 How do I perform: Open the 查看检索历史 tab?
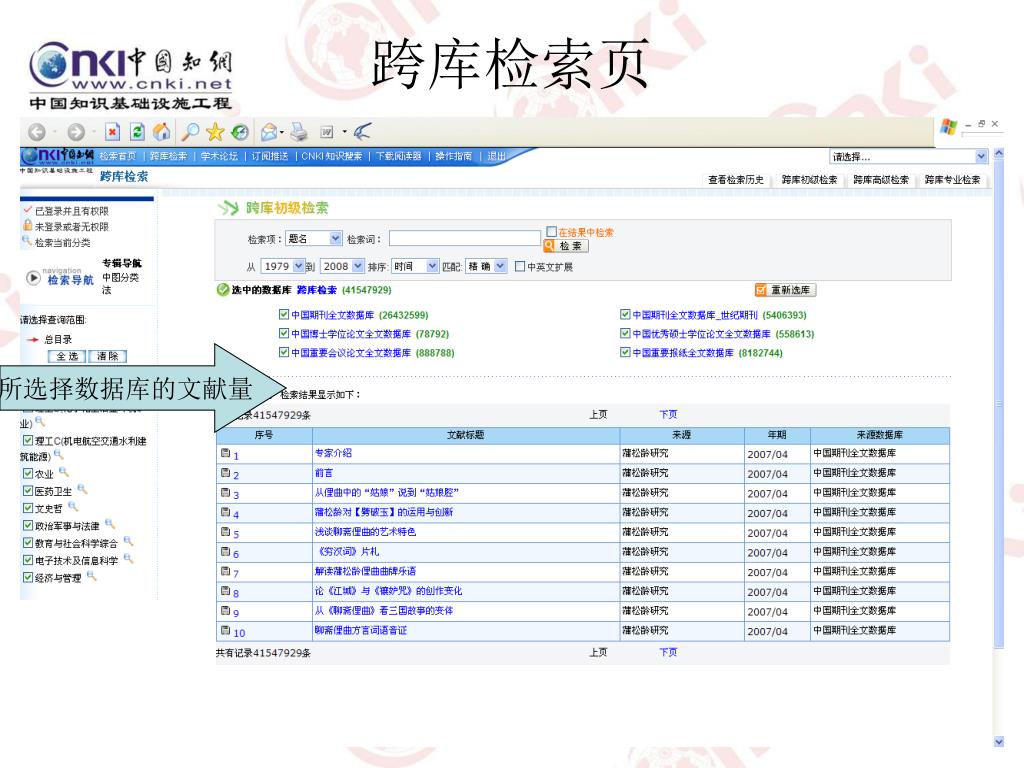point(736,180)
